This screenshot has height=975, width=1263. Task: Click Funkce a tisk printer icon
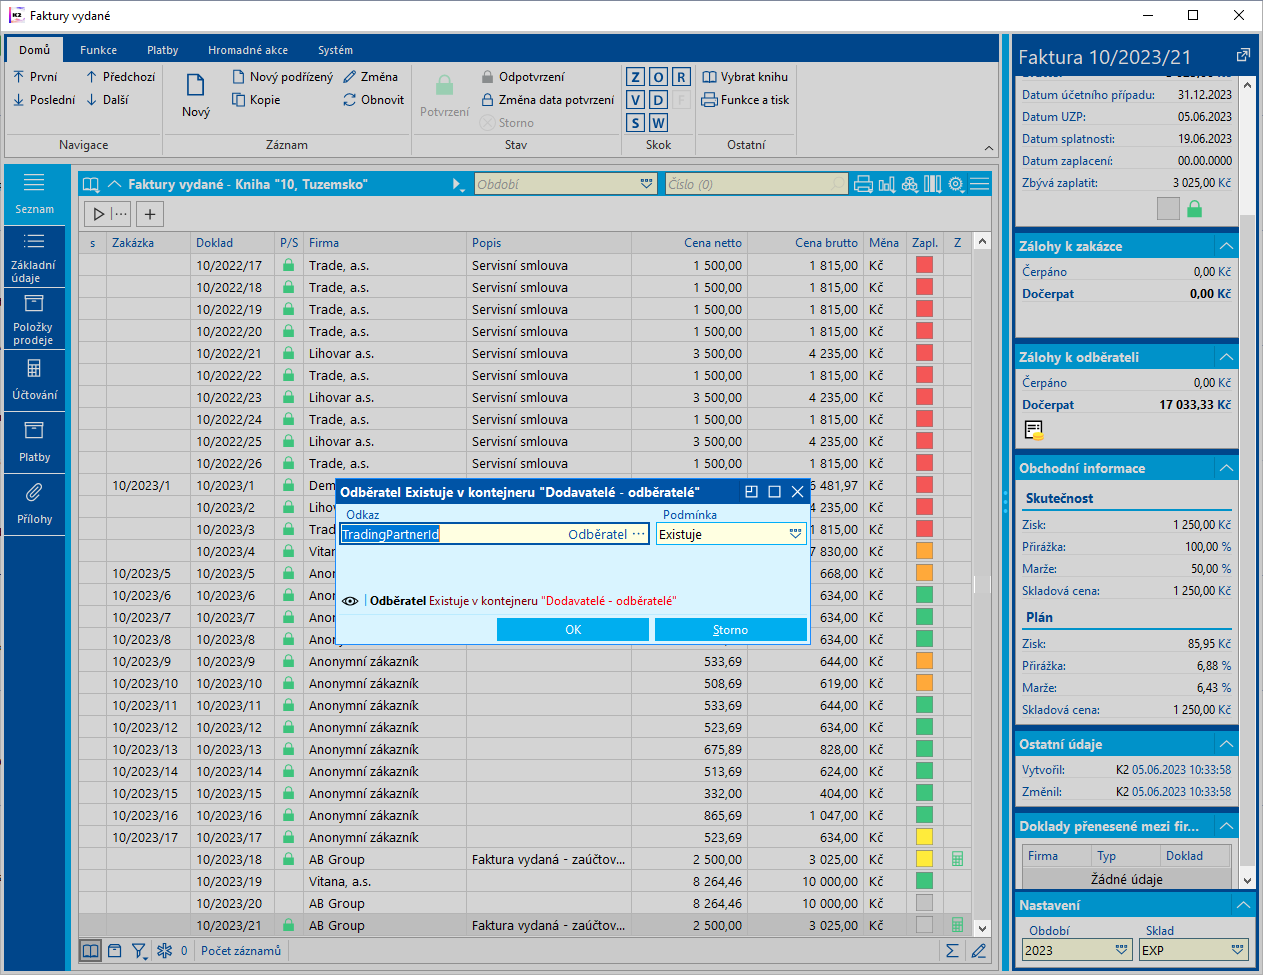point(710,100)
